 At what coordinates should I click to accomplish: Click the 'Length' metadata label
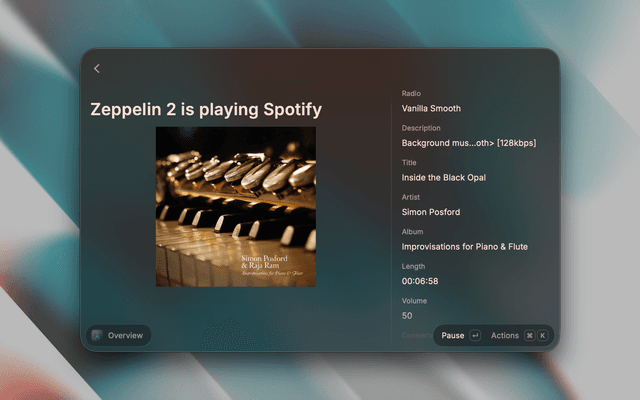pos(413,266)
